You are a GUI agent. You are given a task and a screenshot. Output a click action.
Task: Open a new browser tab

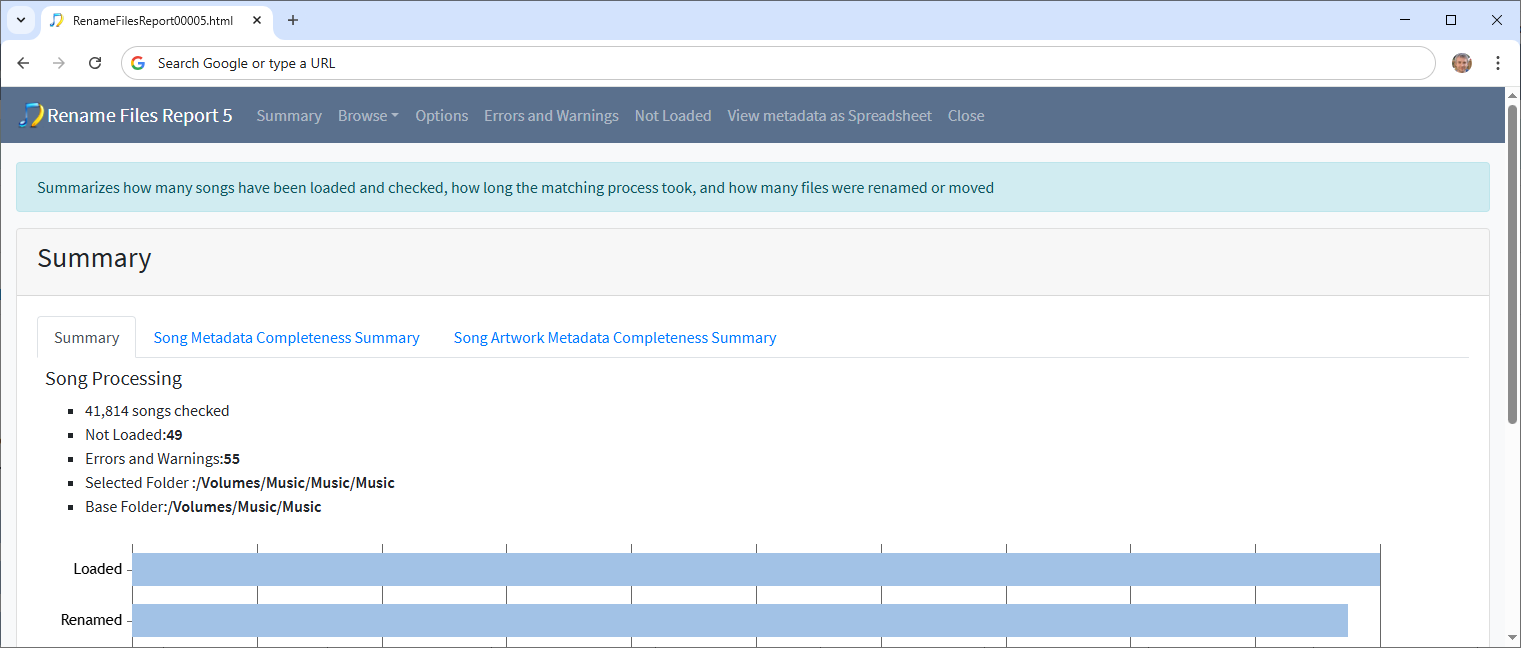coord(293,20)
